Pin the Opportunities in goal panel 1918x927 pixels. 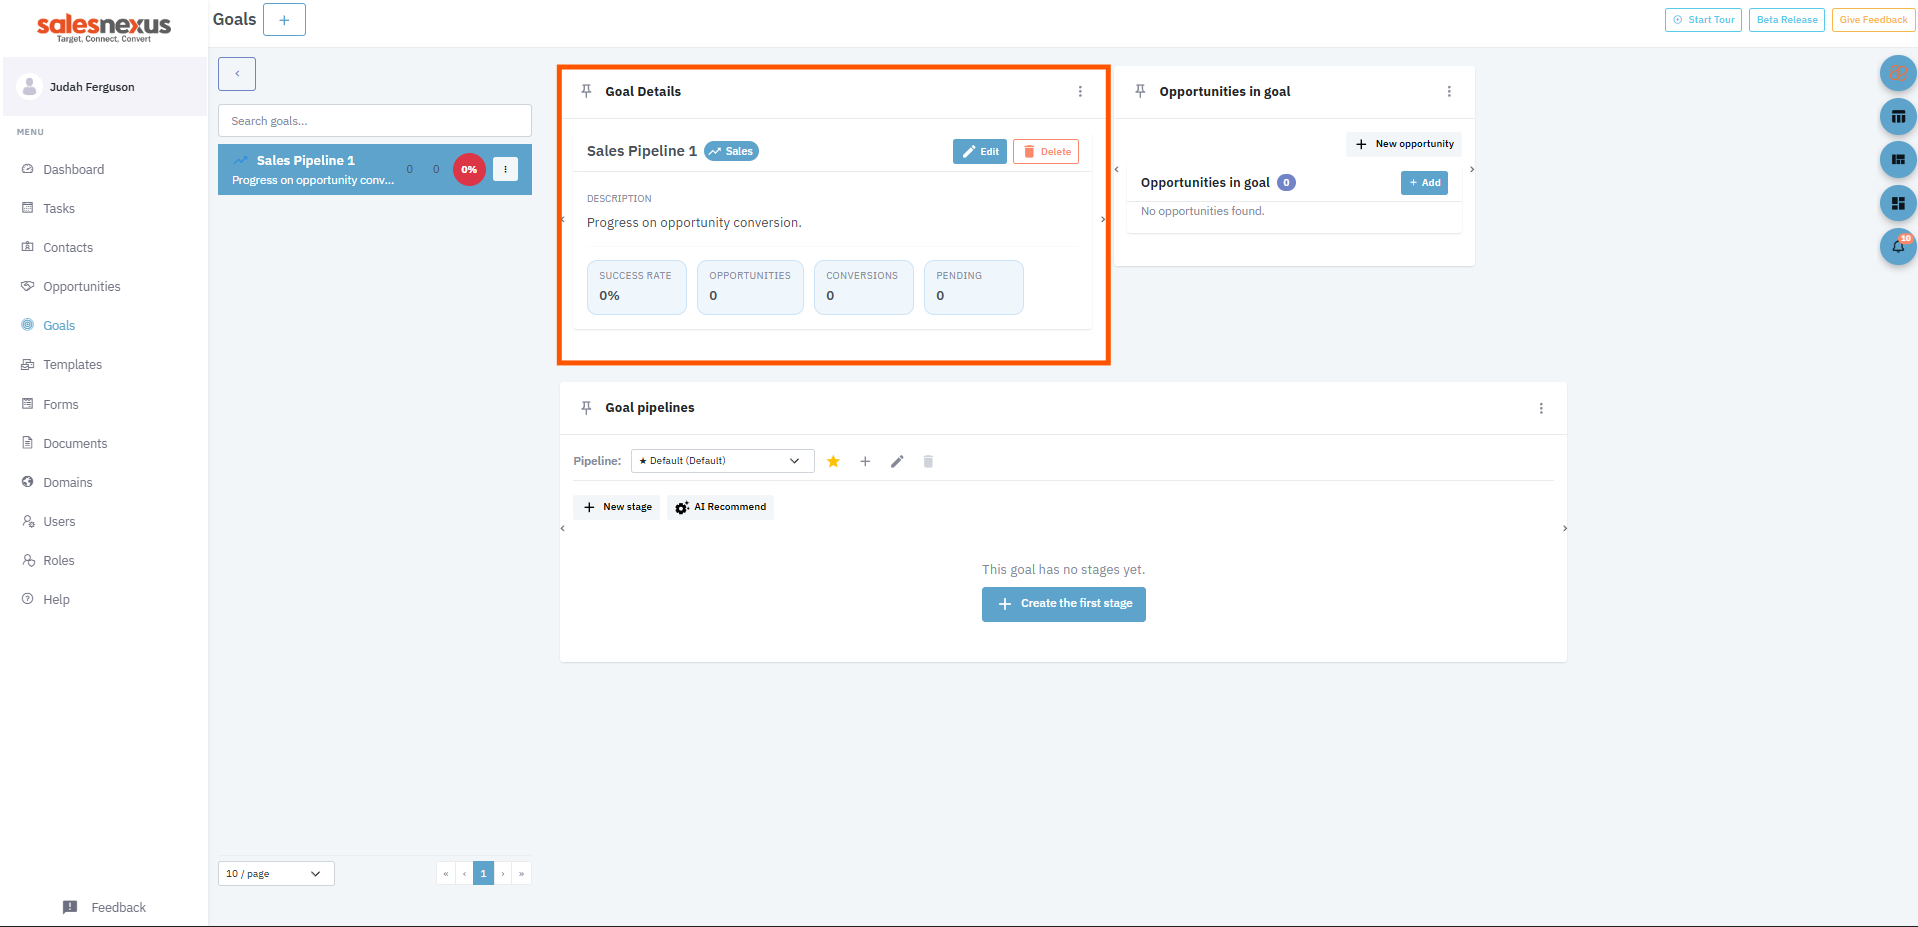pyautogui.click(x=1140, y=91)
